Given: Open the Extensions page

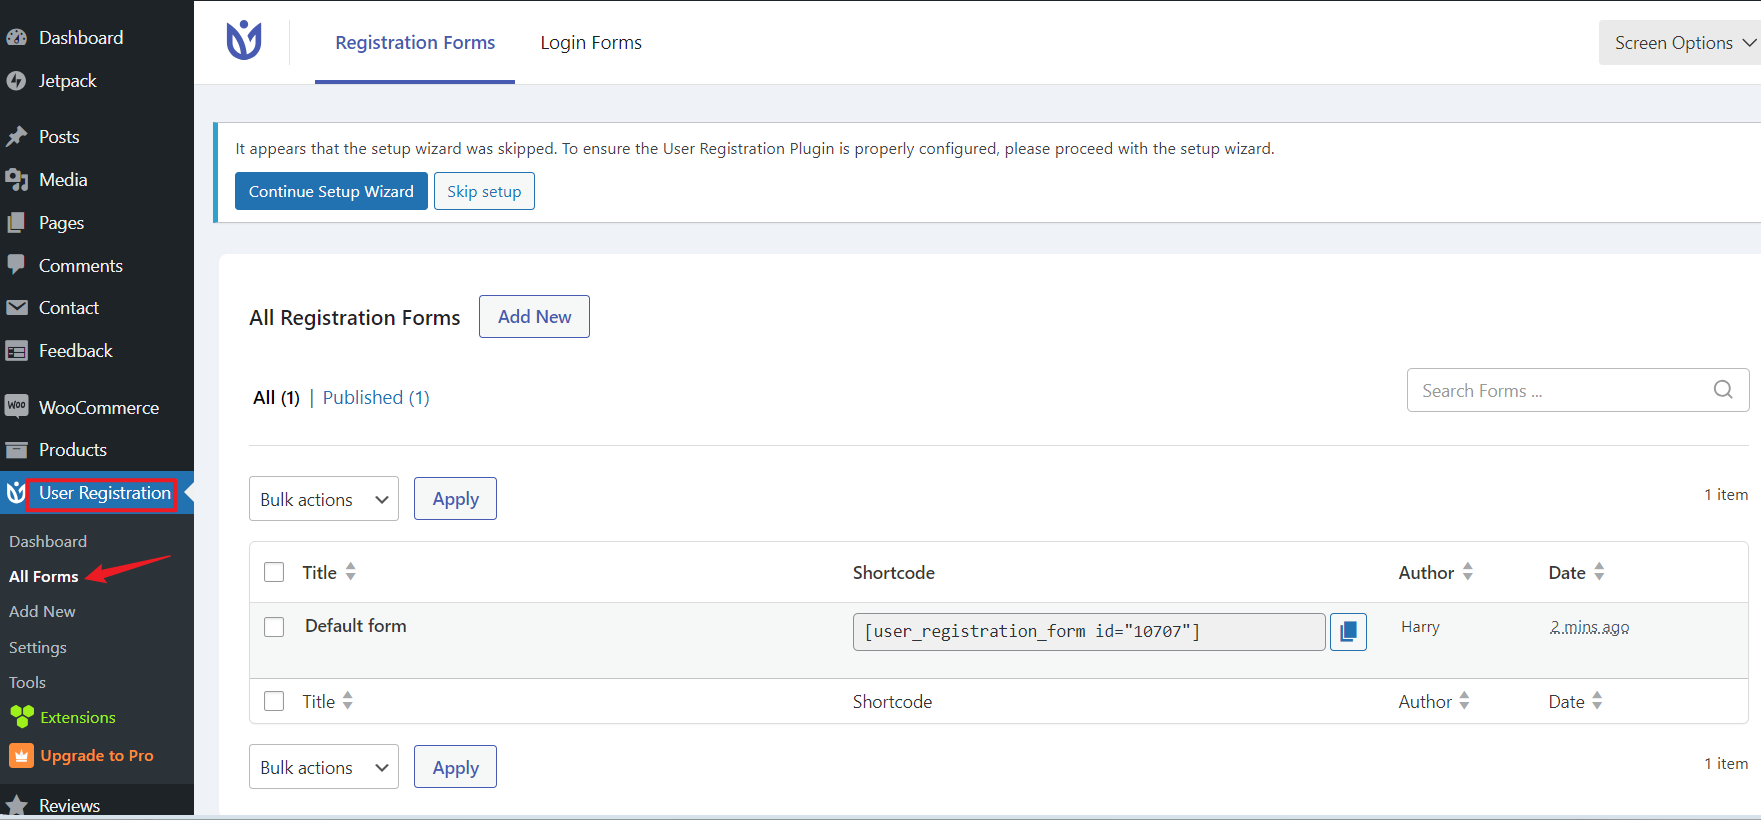Looking at the screenshot, I should (77, 717).
